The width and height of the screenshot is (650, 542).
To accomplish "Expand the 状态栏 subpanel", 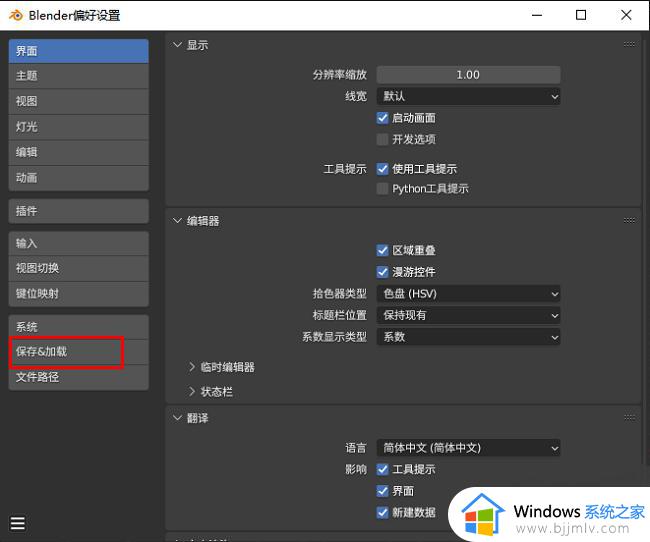I will (192, 391).
